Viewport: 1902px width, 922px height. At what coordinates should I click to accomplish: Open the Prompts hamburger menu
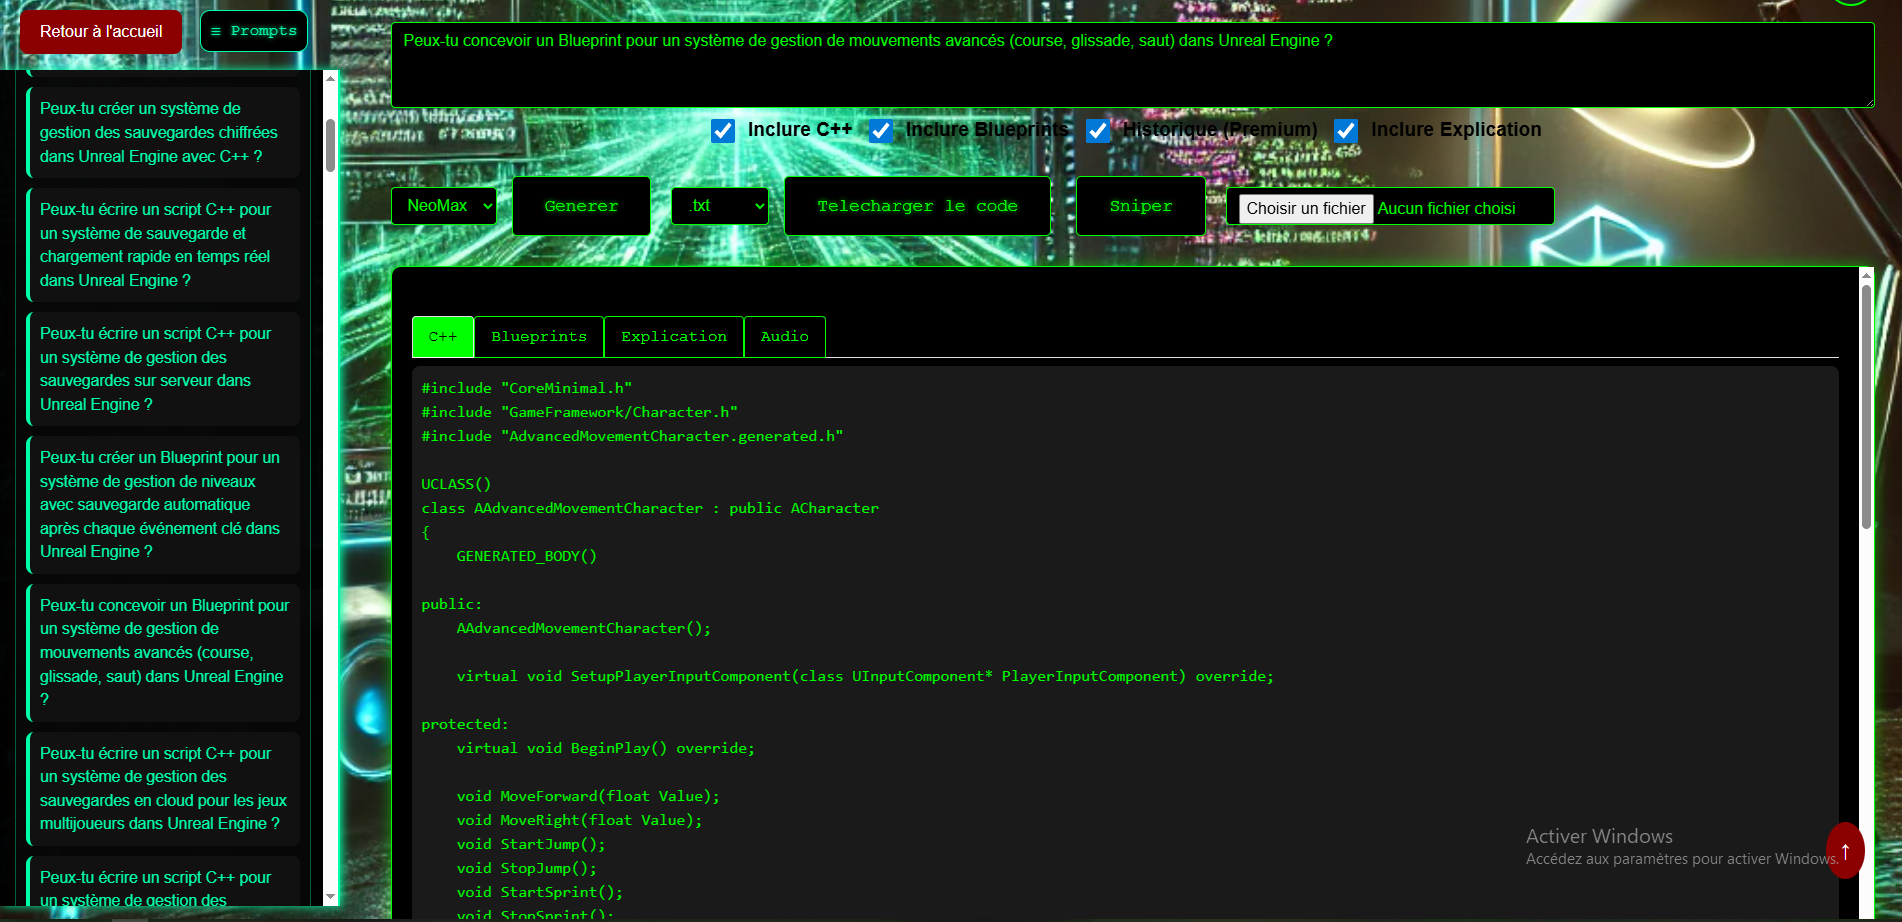click(253, 30)
